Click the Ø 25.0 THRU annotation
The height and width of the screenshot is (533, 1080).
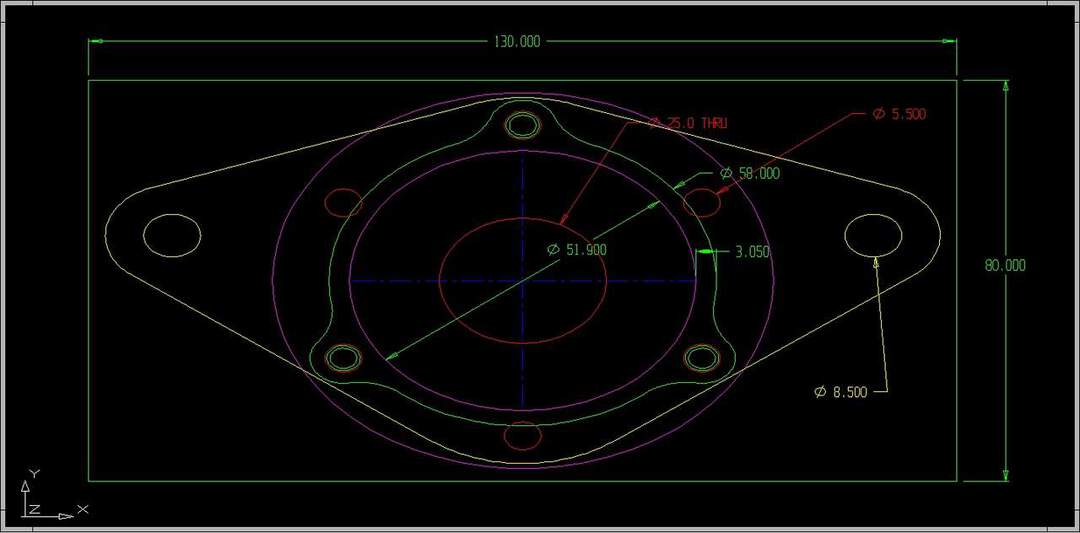click(688, 123)
